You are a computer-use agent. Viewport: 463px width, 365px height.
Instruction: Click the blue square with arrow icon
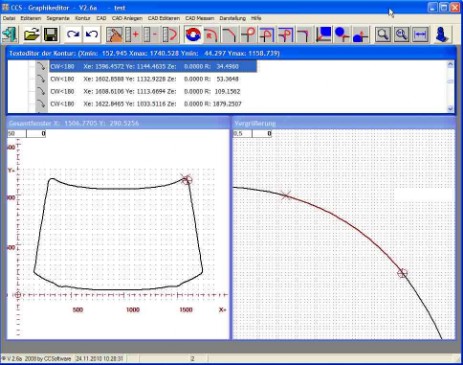tap(323, 34)
